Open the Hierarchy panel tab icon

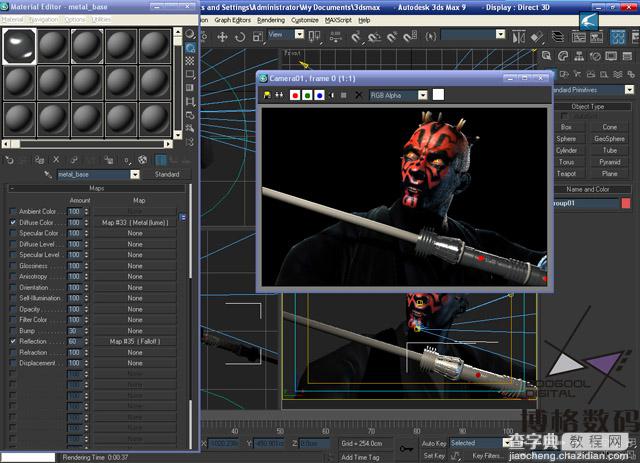coord(579,56)
